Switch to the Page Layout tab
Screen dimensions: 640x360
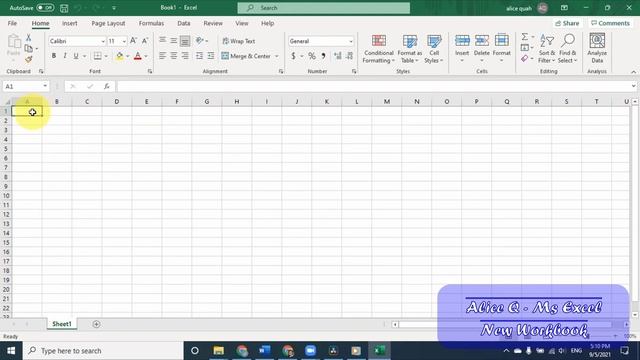pos(108,23)
